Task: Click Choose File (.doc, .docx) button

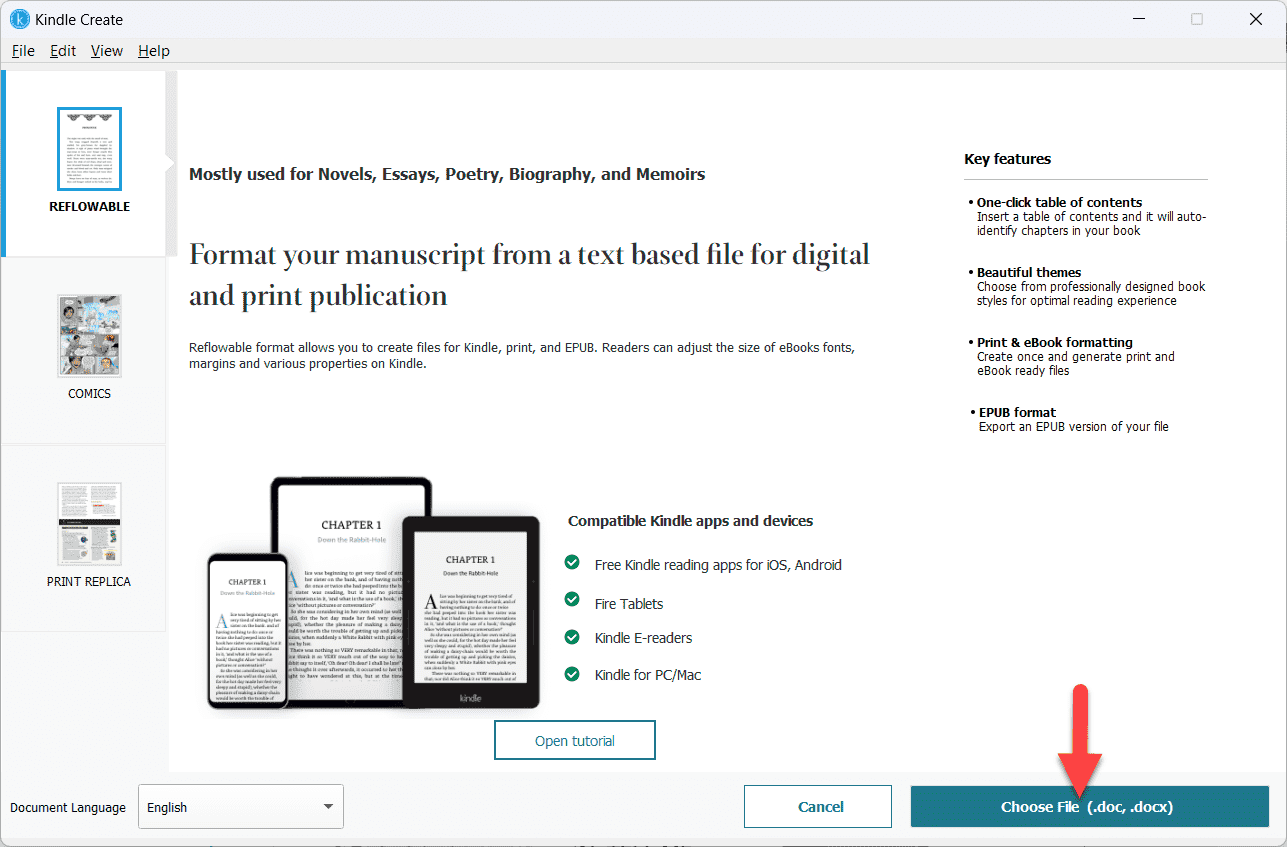Action: click(x=1089, y=807)
